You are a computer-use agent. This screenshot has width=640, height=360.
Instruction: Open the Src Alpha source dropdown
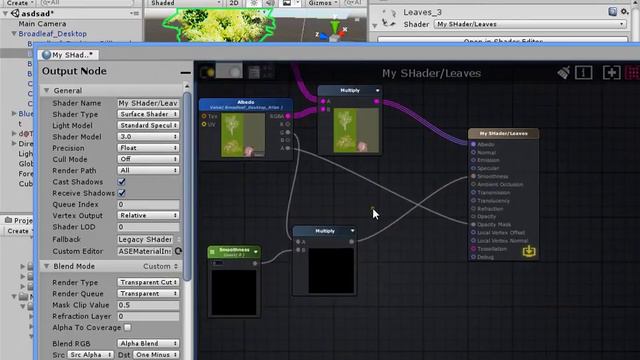coord(90,355)
